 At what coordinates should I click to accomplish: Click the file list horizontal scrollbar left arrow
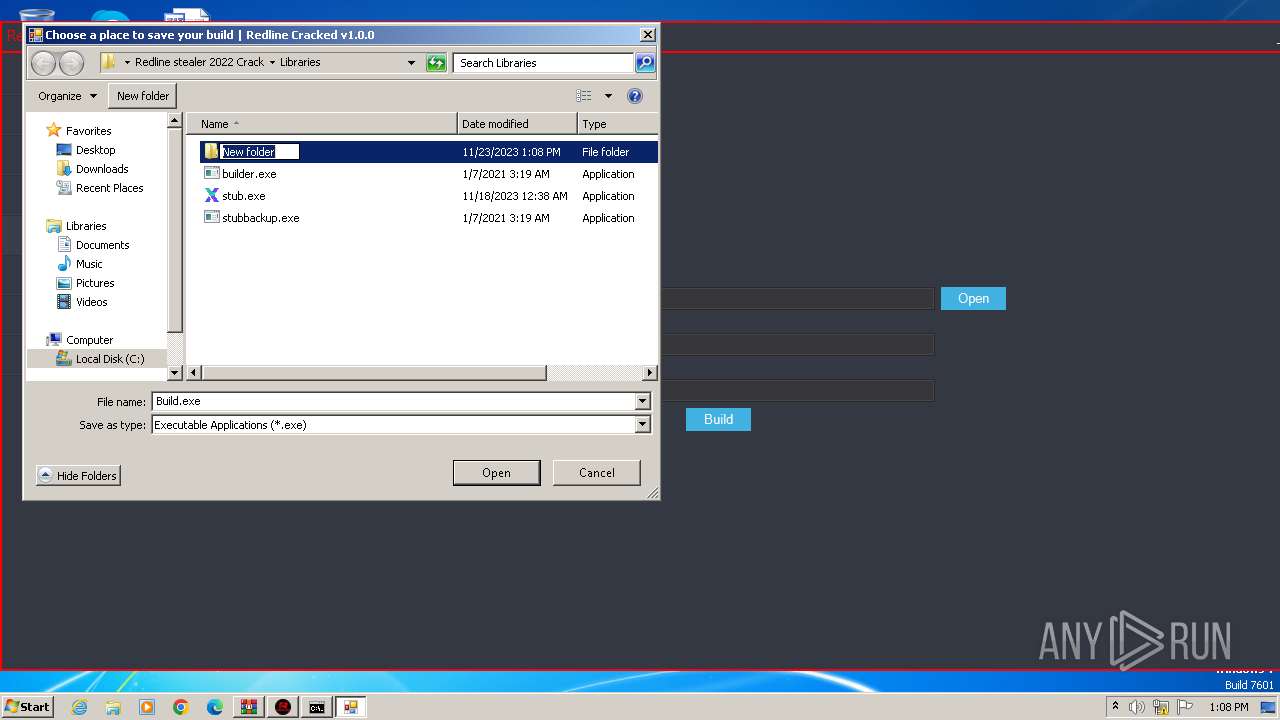(x=195, y=373)
